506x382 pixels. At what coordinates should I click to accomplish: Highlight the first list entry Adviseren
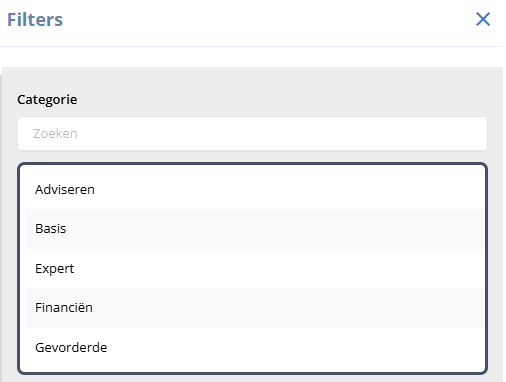254,189
